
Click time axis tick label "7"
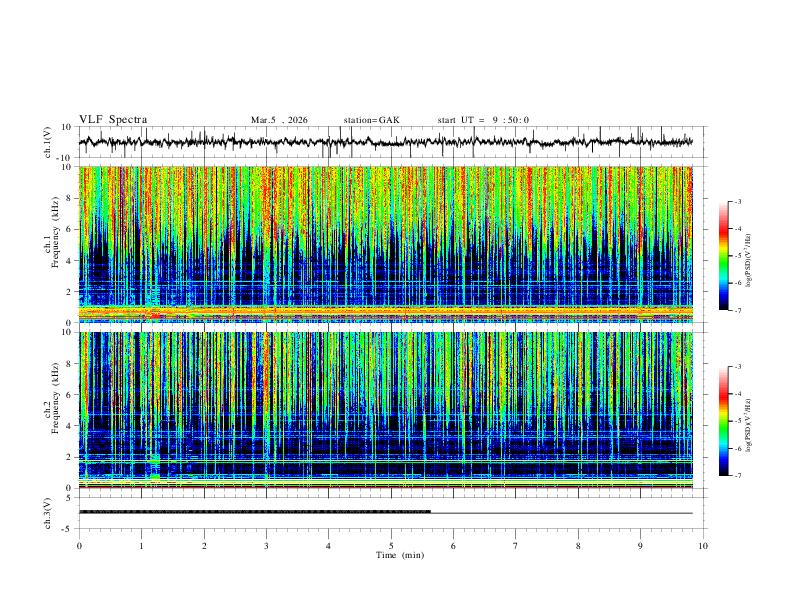tap(516, 546)
